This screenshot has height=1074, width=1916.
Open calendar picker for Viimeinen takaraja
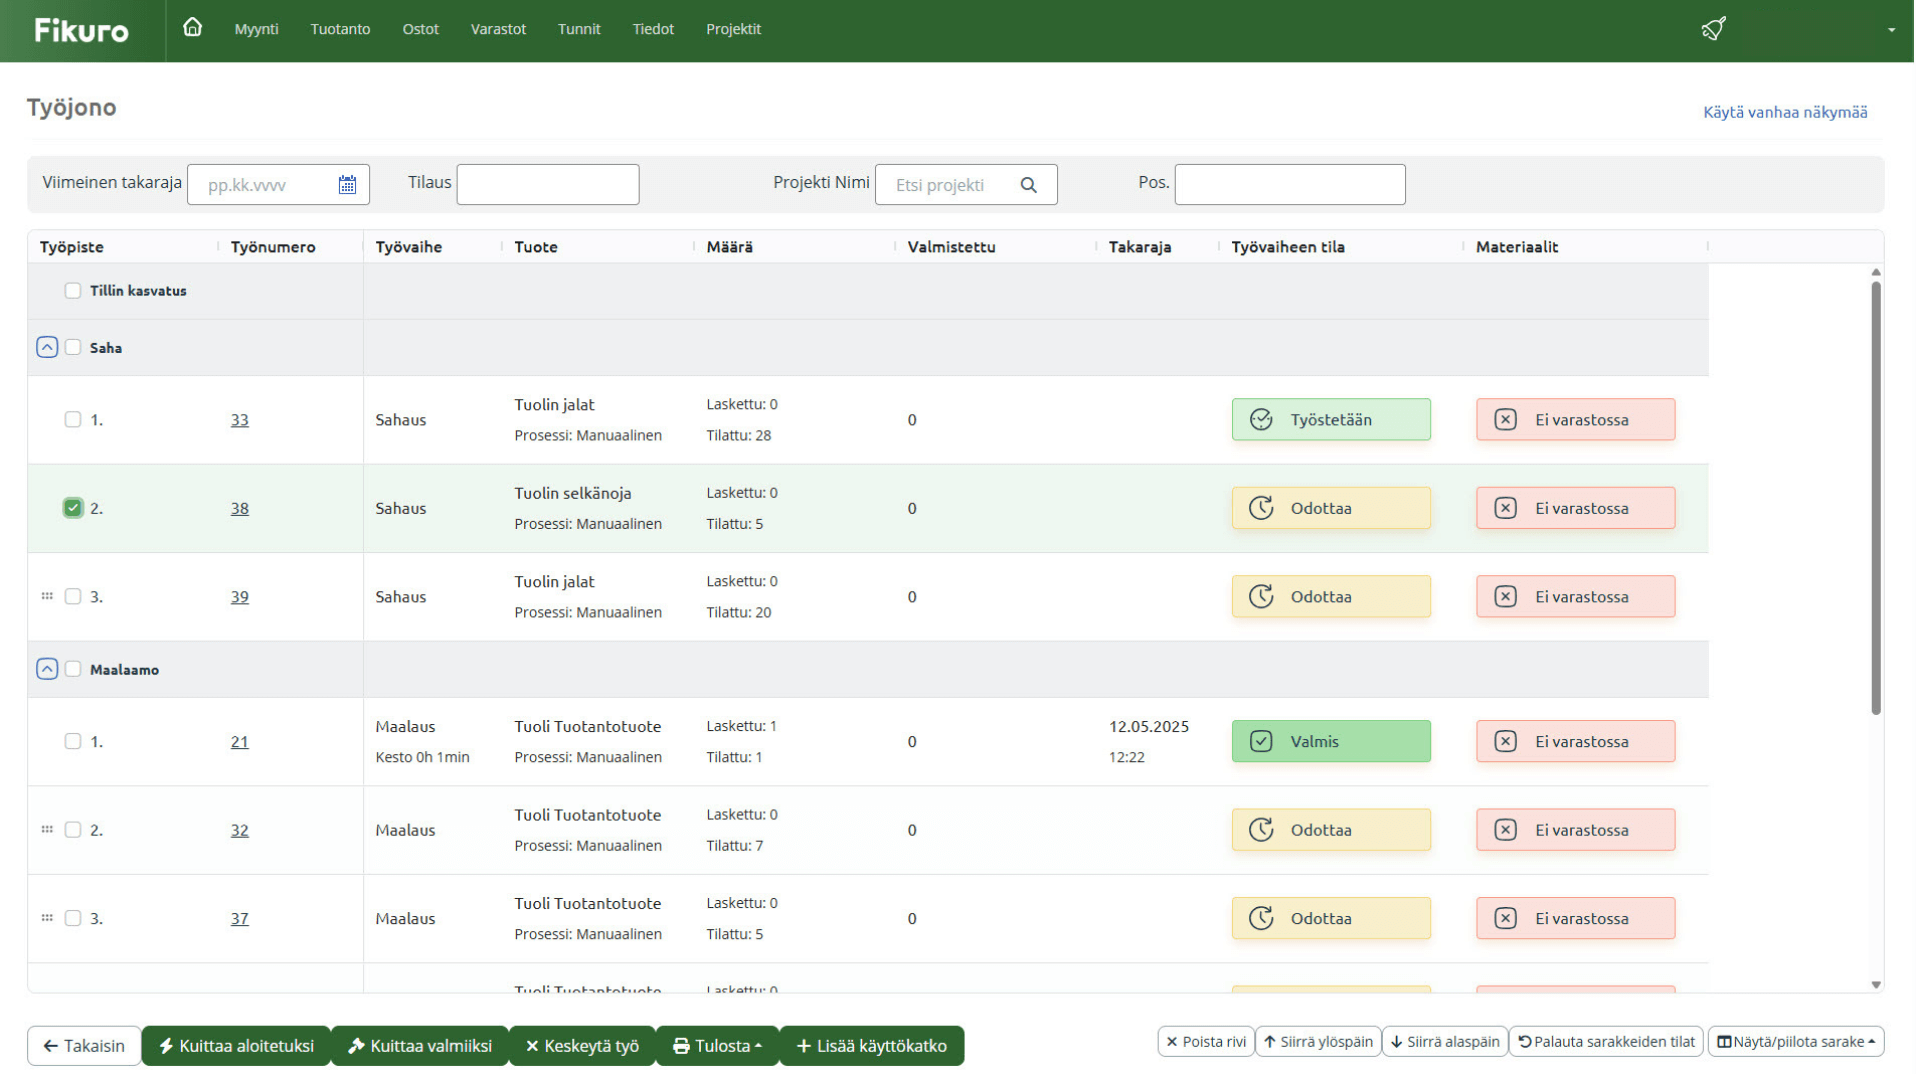coord(347,185)
